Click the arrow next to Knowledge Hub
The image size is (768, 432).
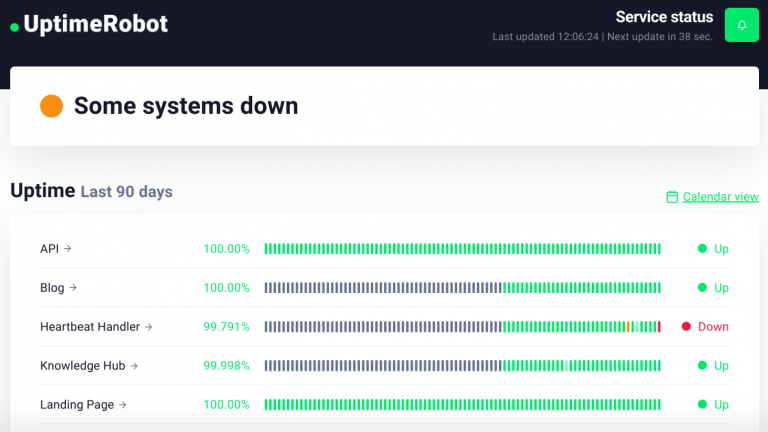134,366
